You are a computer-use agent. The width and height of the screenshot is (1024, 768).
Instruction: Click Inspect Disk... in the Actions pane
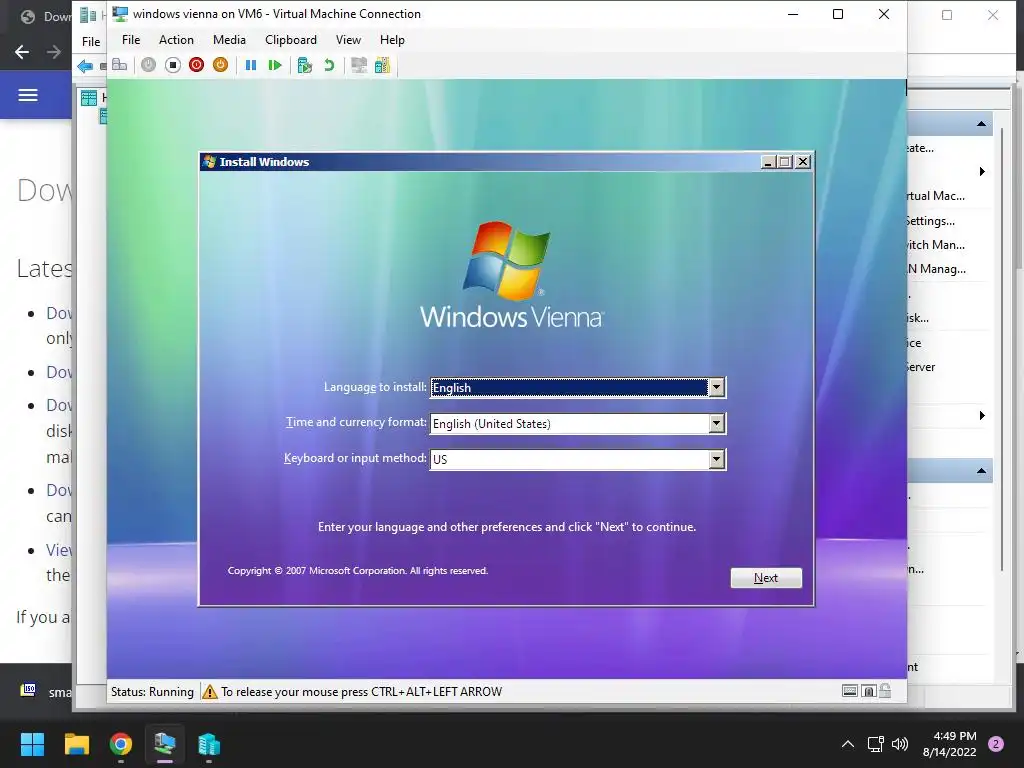coord(918,318)
